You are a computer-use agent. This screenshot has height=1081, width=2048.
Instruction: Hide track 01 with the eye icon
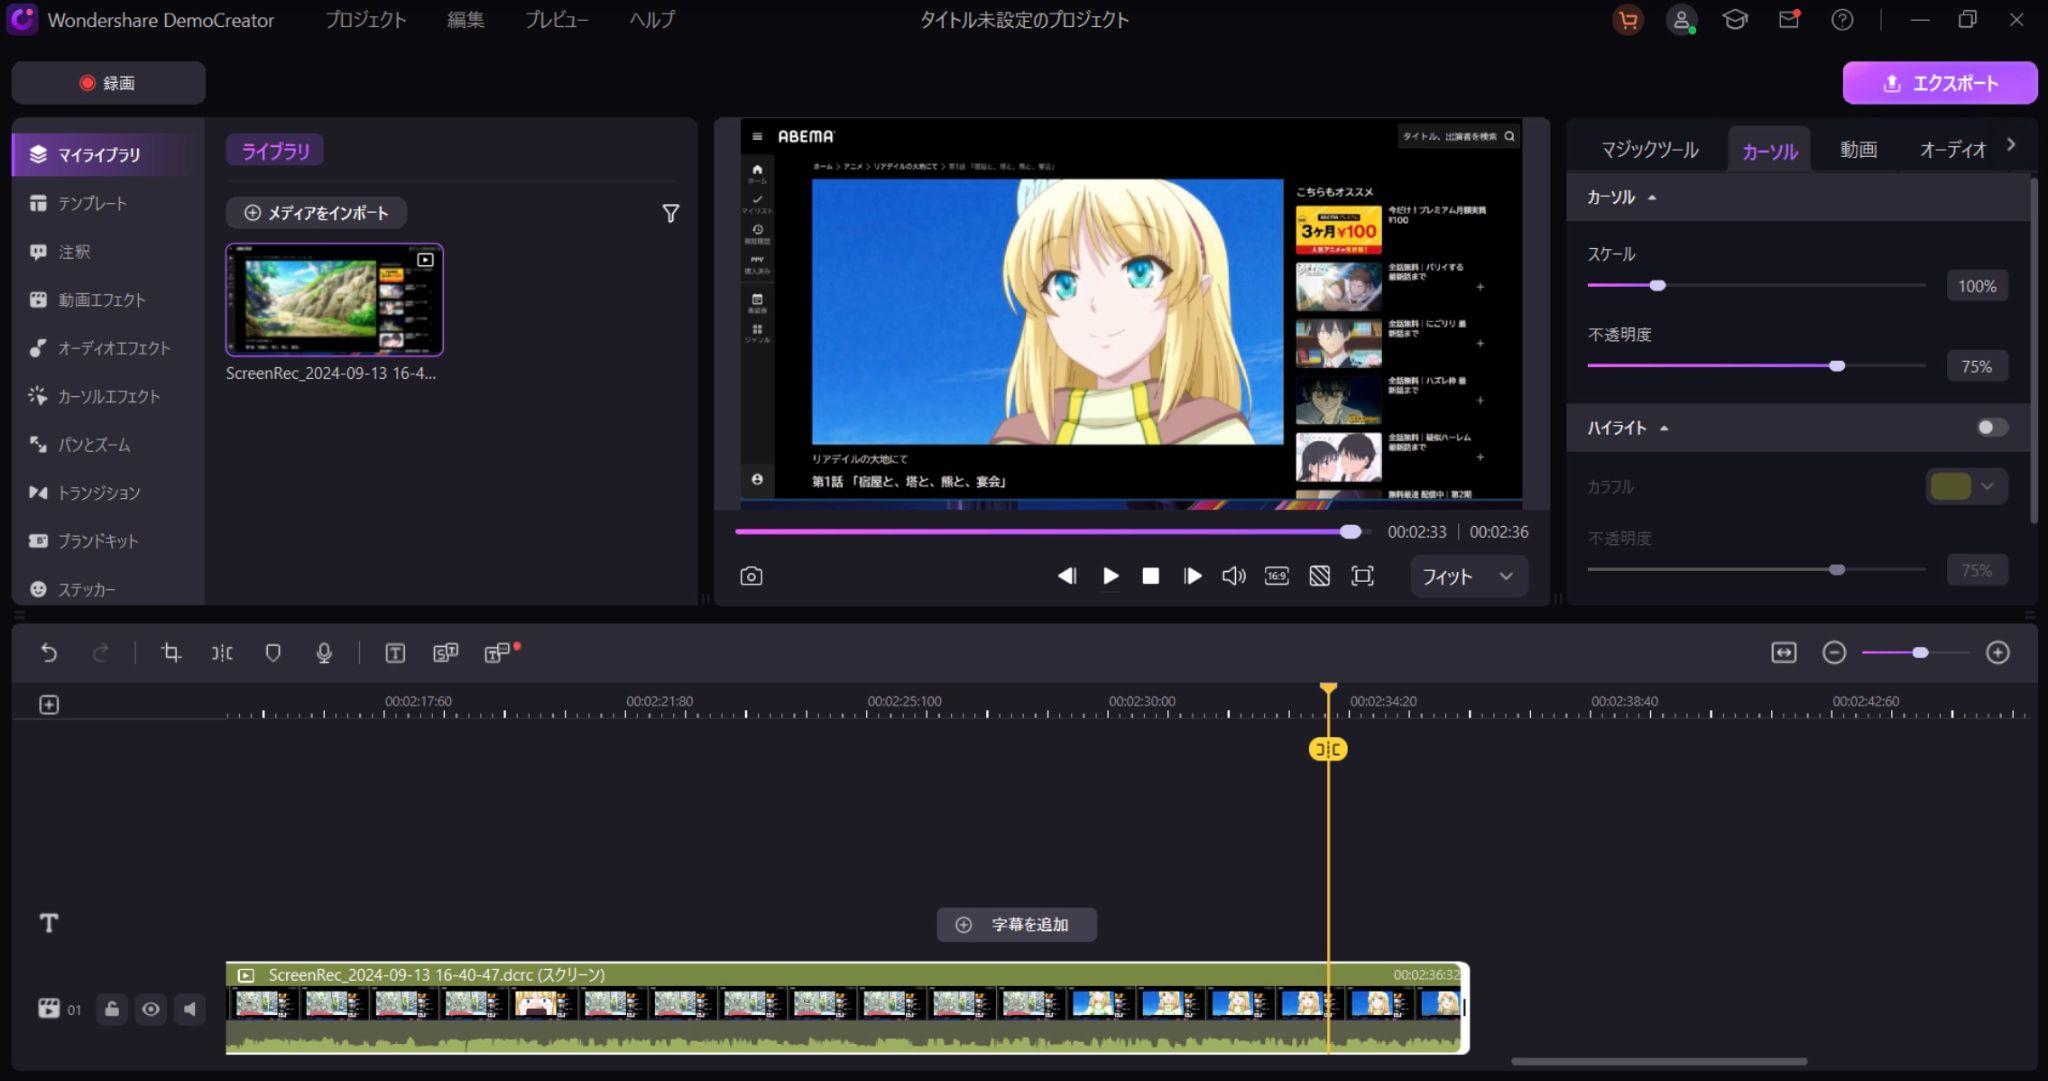click(x=151, y=1009)
